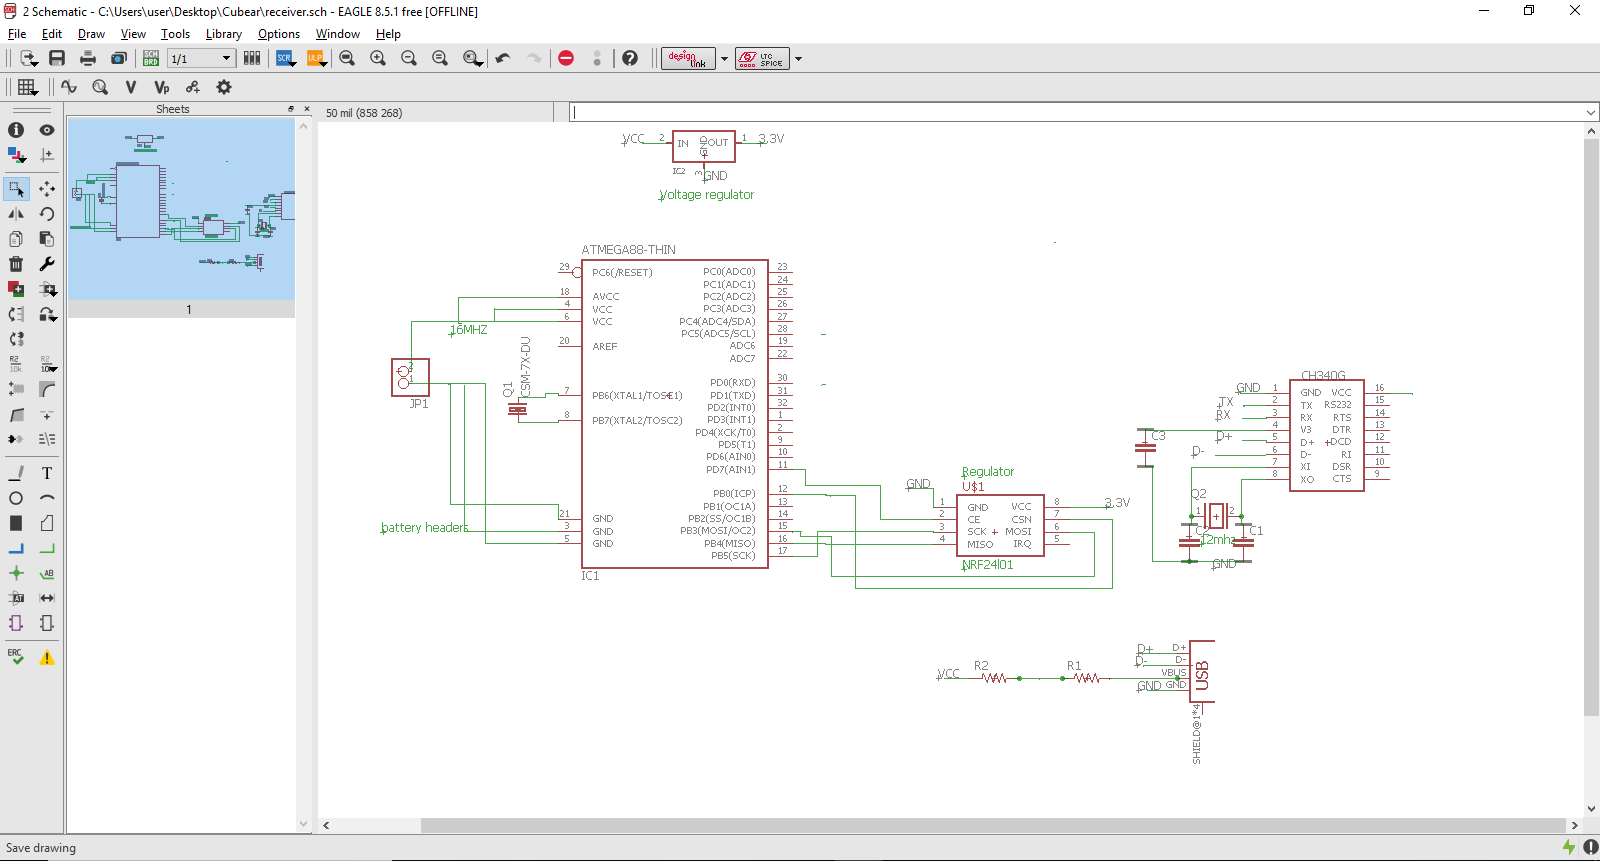Select the Text tool

tap(47, 473)
